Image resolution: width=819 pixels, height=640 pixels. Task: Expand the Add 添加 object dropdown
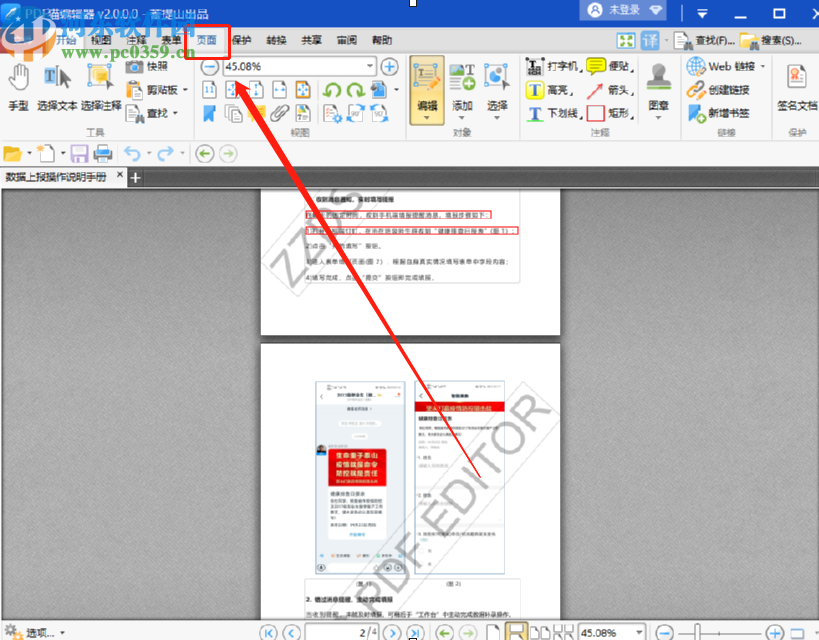click(x=462, y=118)
